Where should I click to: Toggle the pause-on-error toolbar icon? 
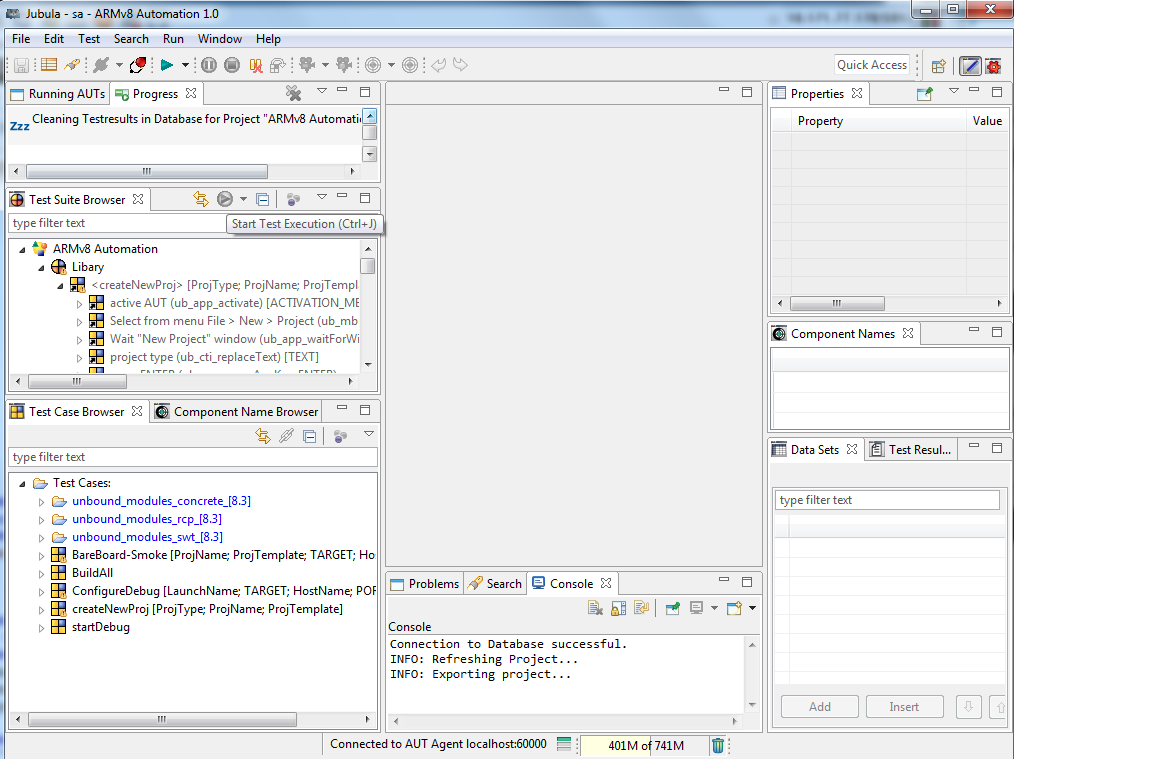coord(256,65)
